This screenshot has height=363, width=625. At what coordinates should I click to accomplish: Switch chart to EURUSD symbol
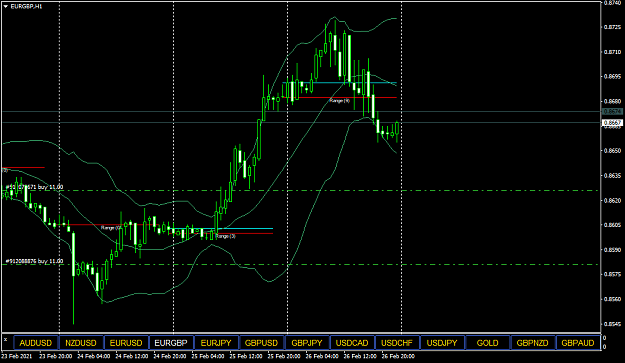[x=126, y=343]
